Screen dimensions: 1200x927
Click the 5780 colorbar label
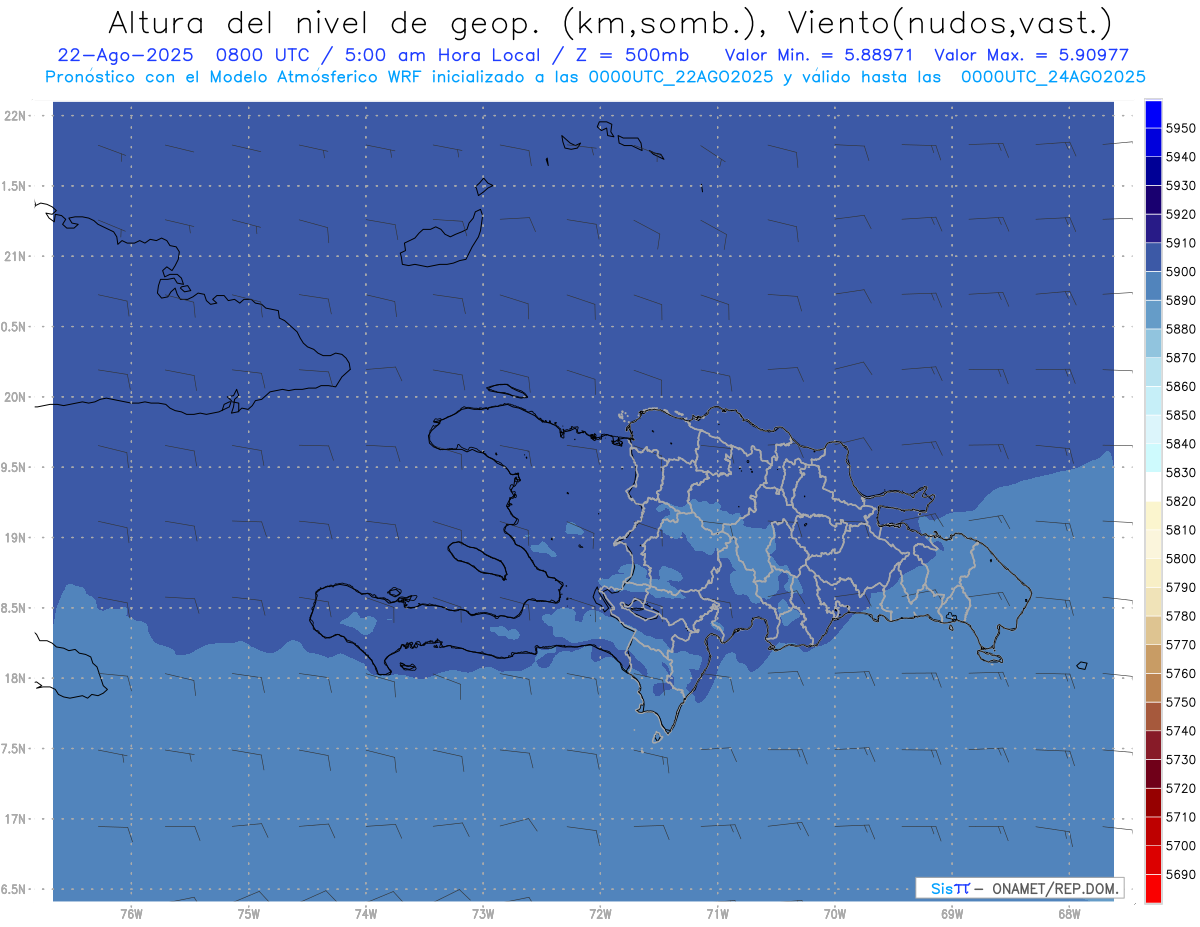pyautogui.click(x=1181, y=616)
